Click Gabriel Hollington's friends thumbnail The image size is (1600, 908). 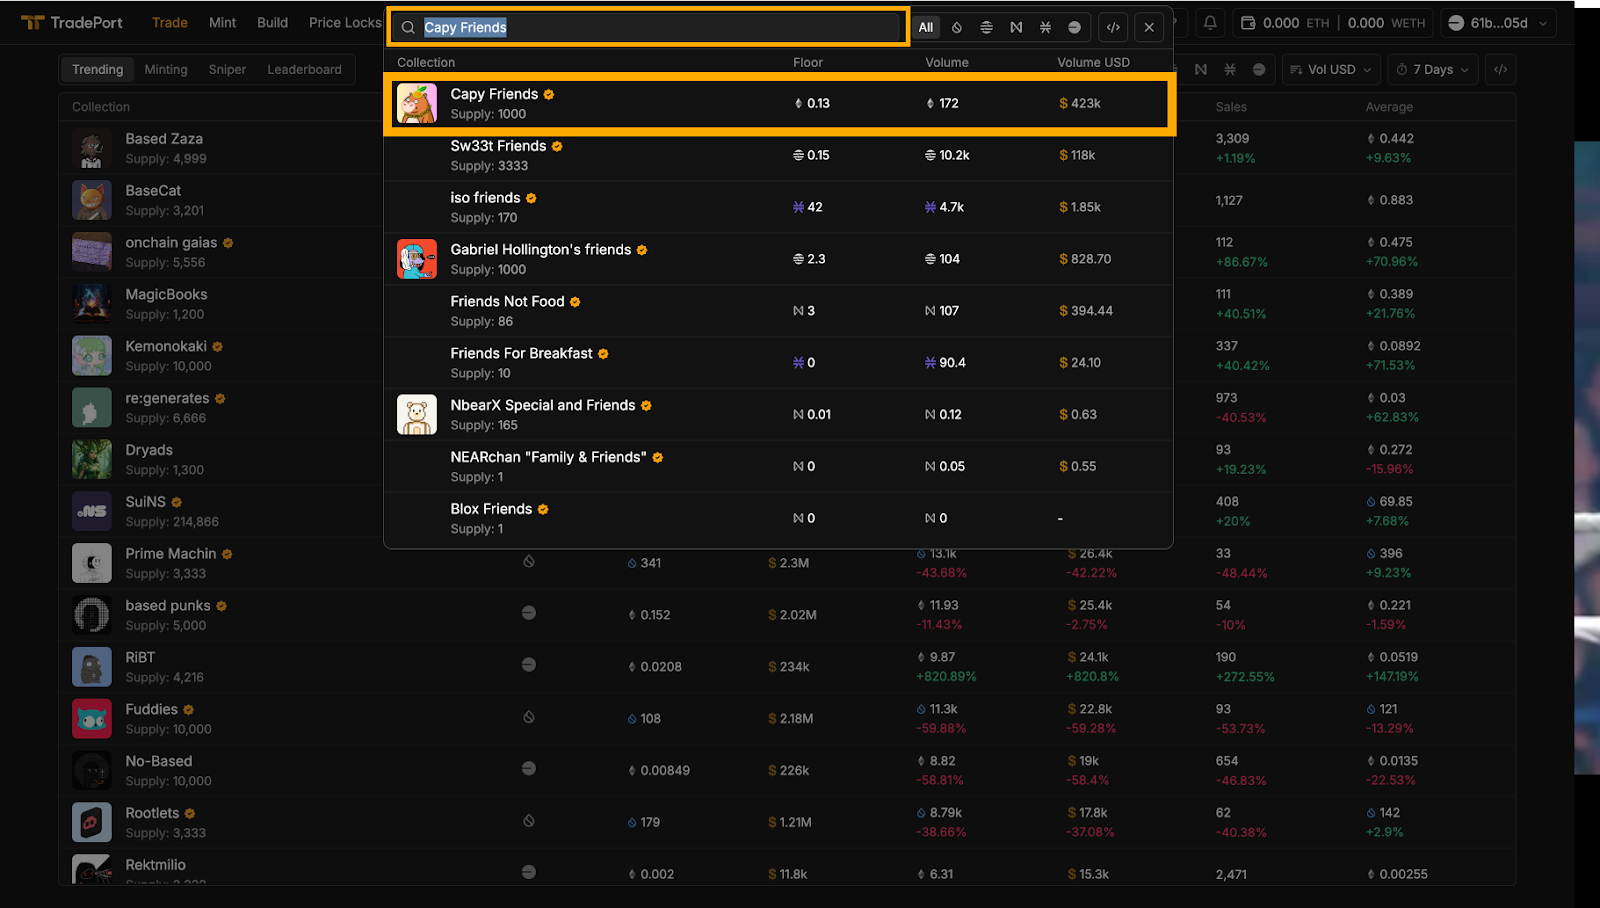tap(417, 259)
